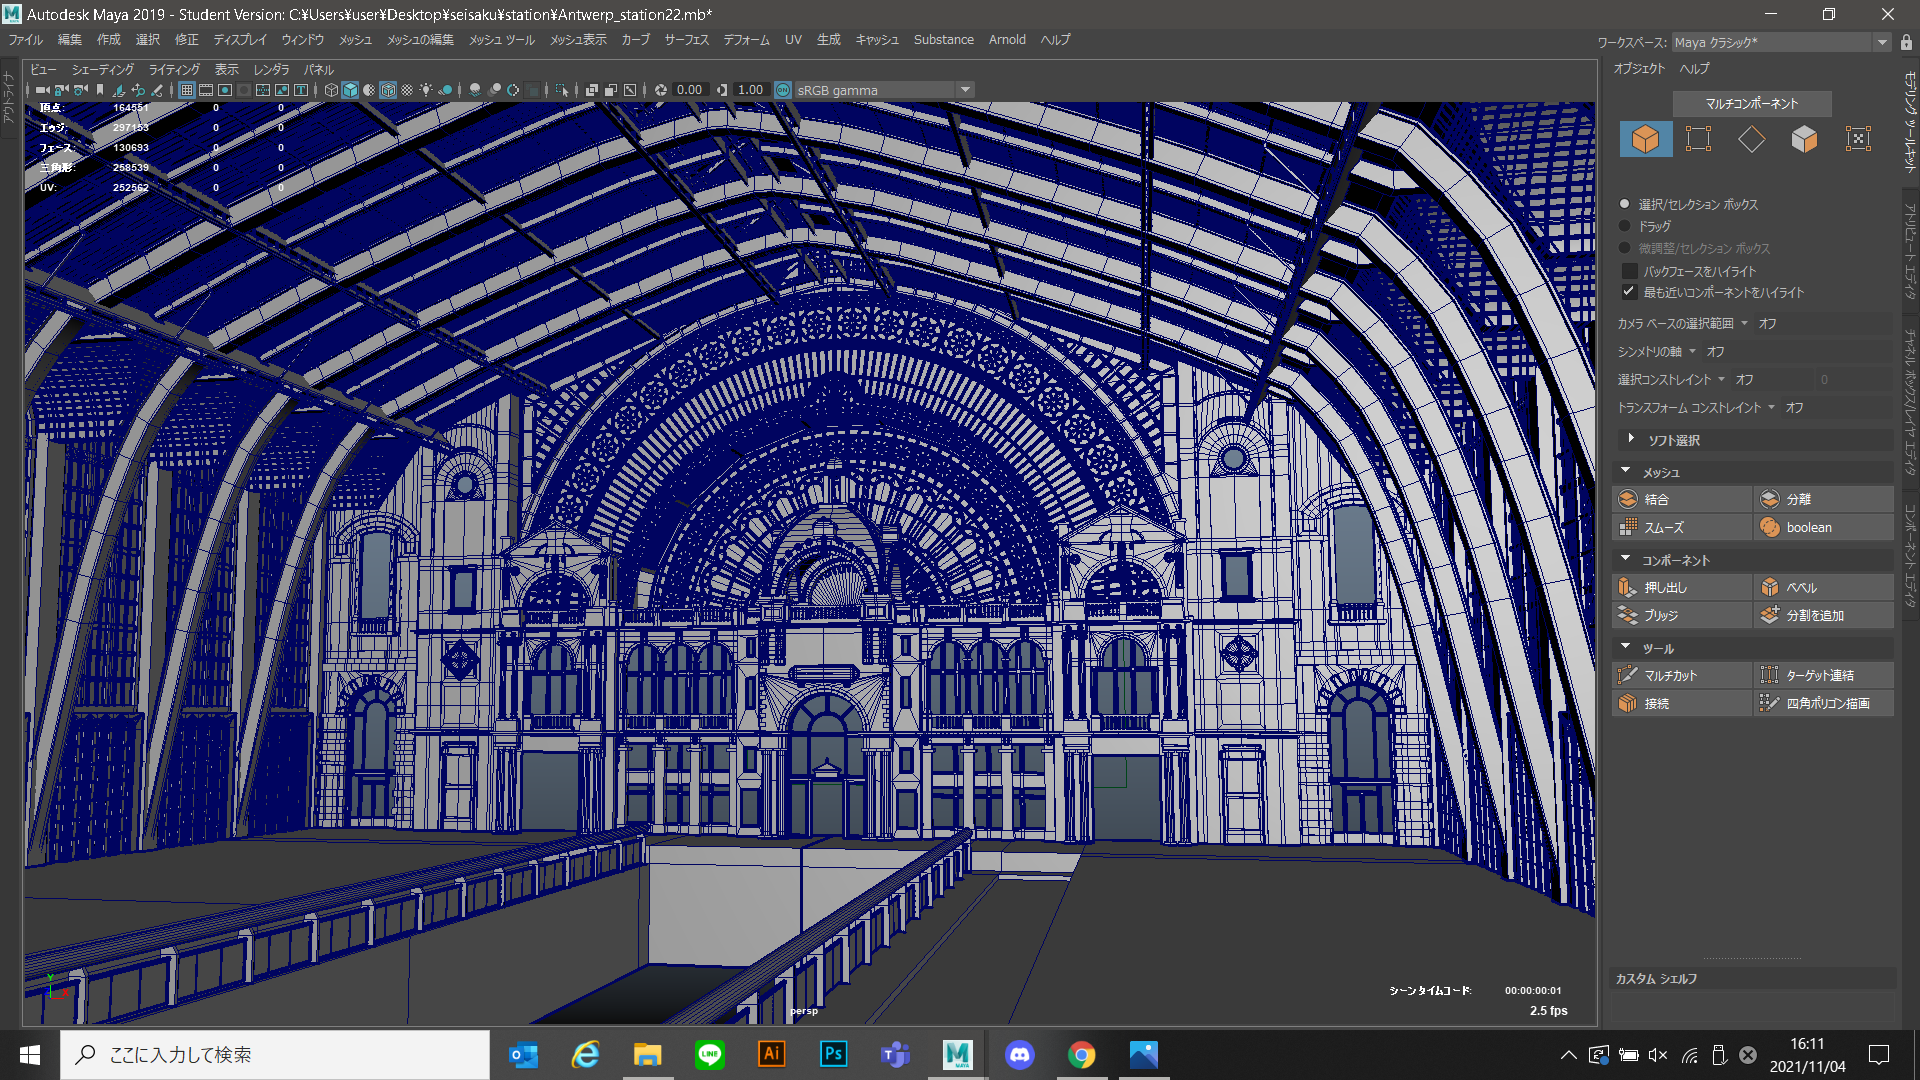Collapse the コンポーネント section

point(1626,559)
